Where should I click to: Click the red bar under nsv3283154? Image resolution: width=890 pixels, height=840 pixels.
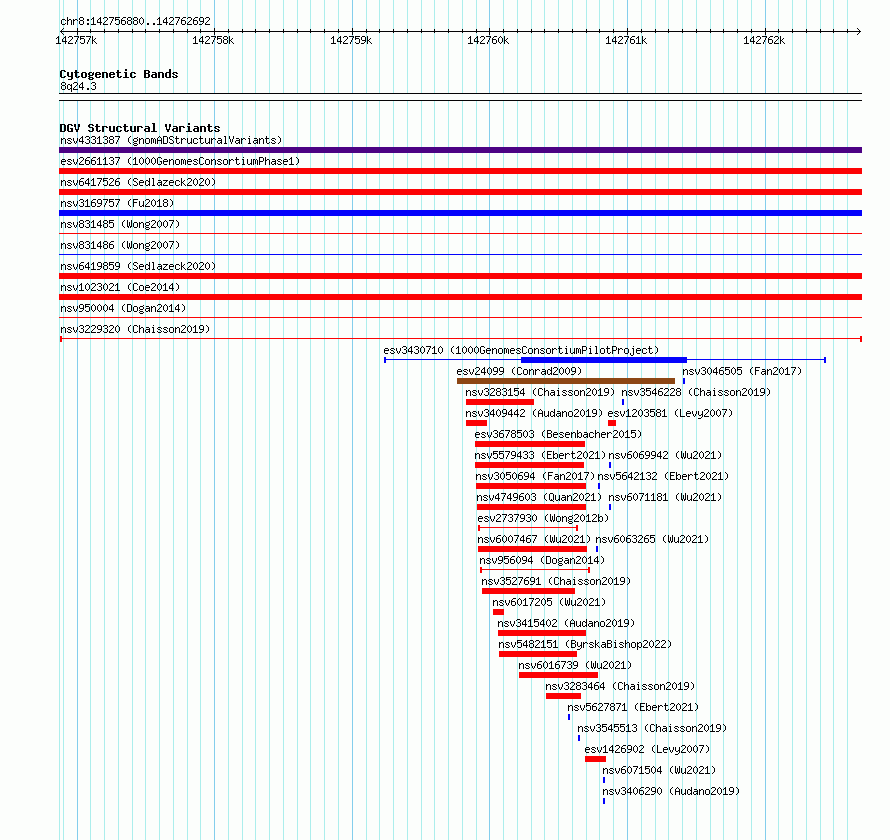pos(499,402)
